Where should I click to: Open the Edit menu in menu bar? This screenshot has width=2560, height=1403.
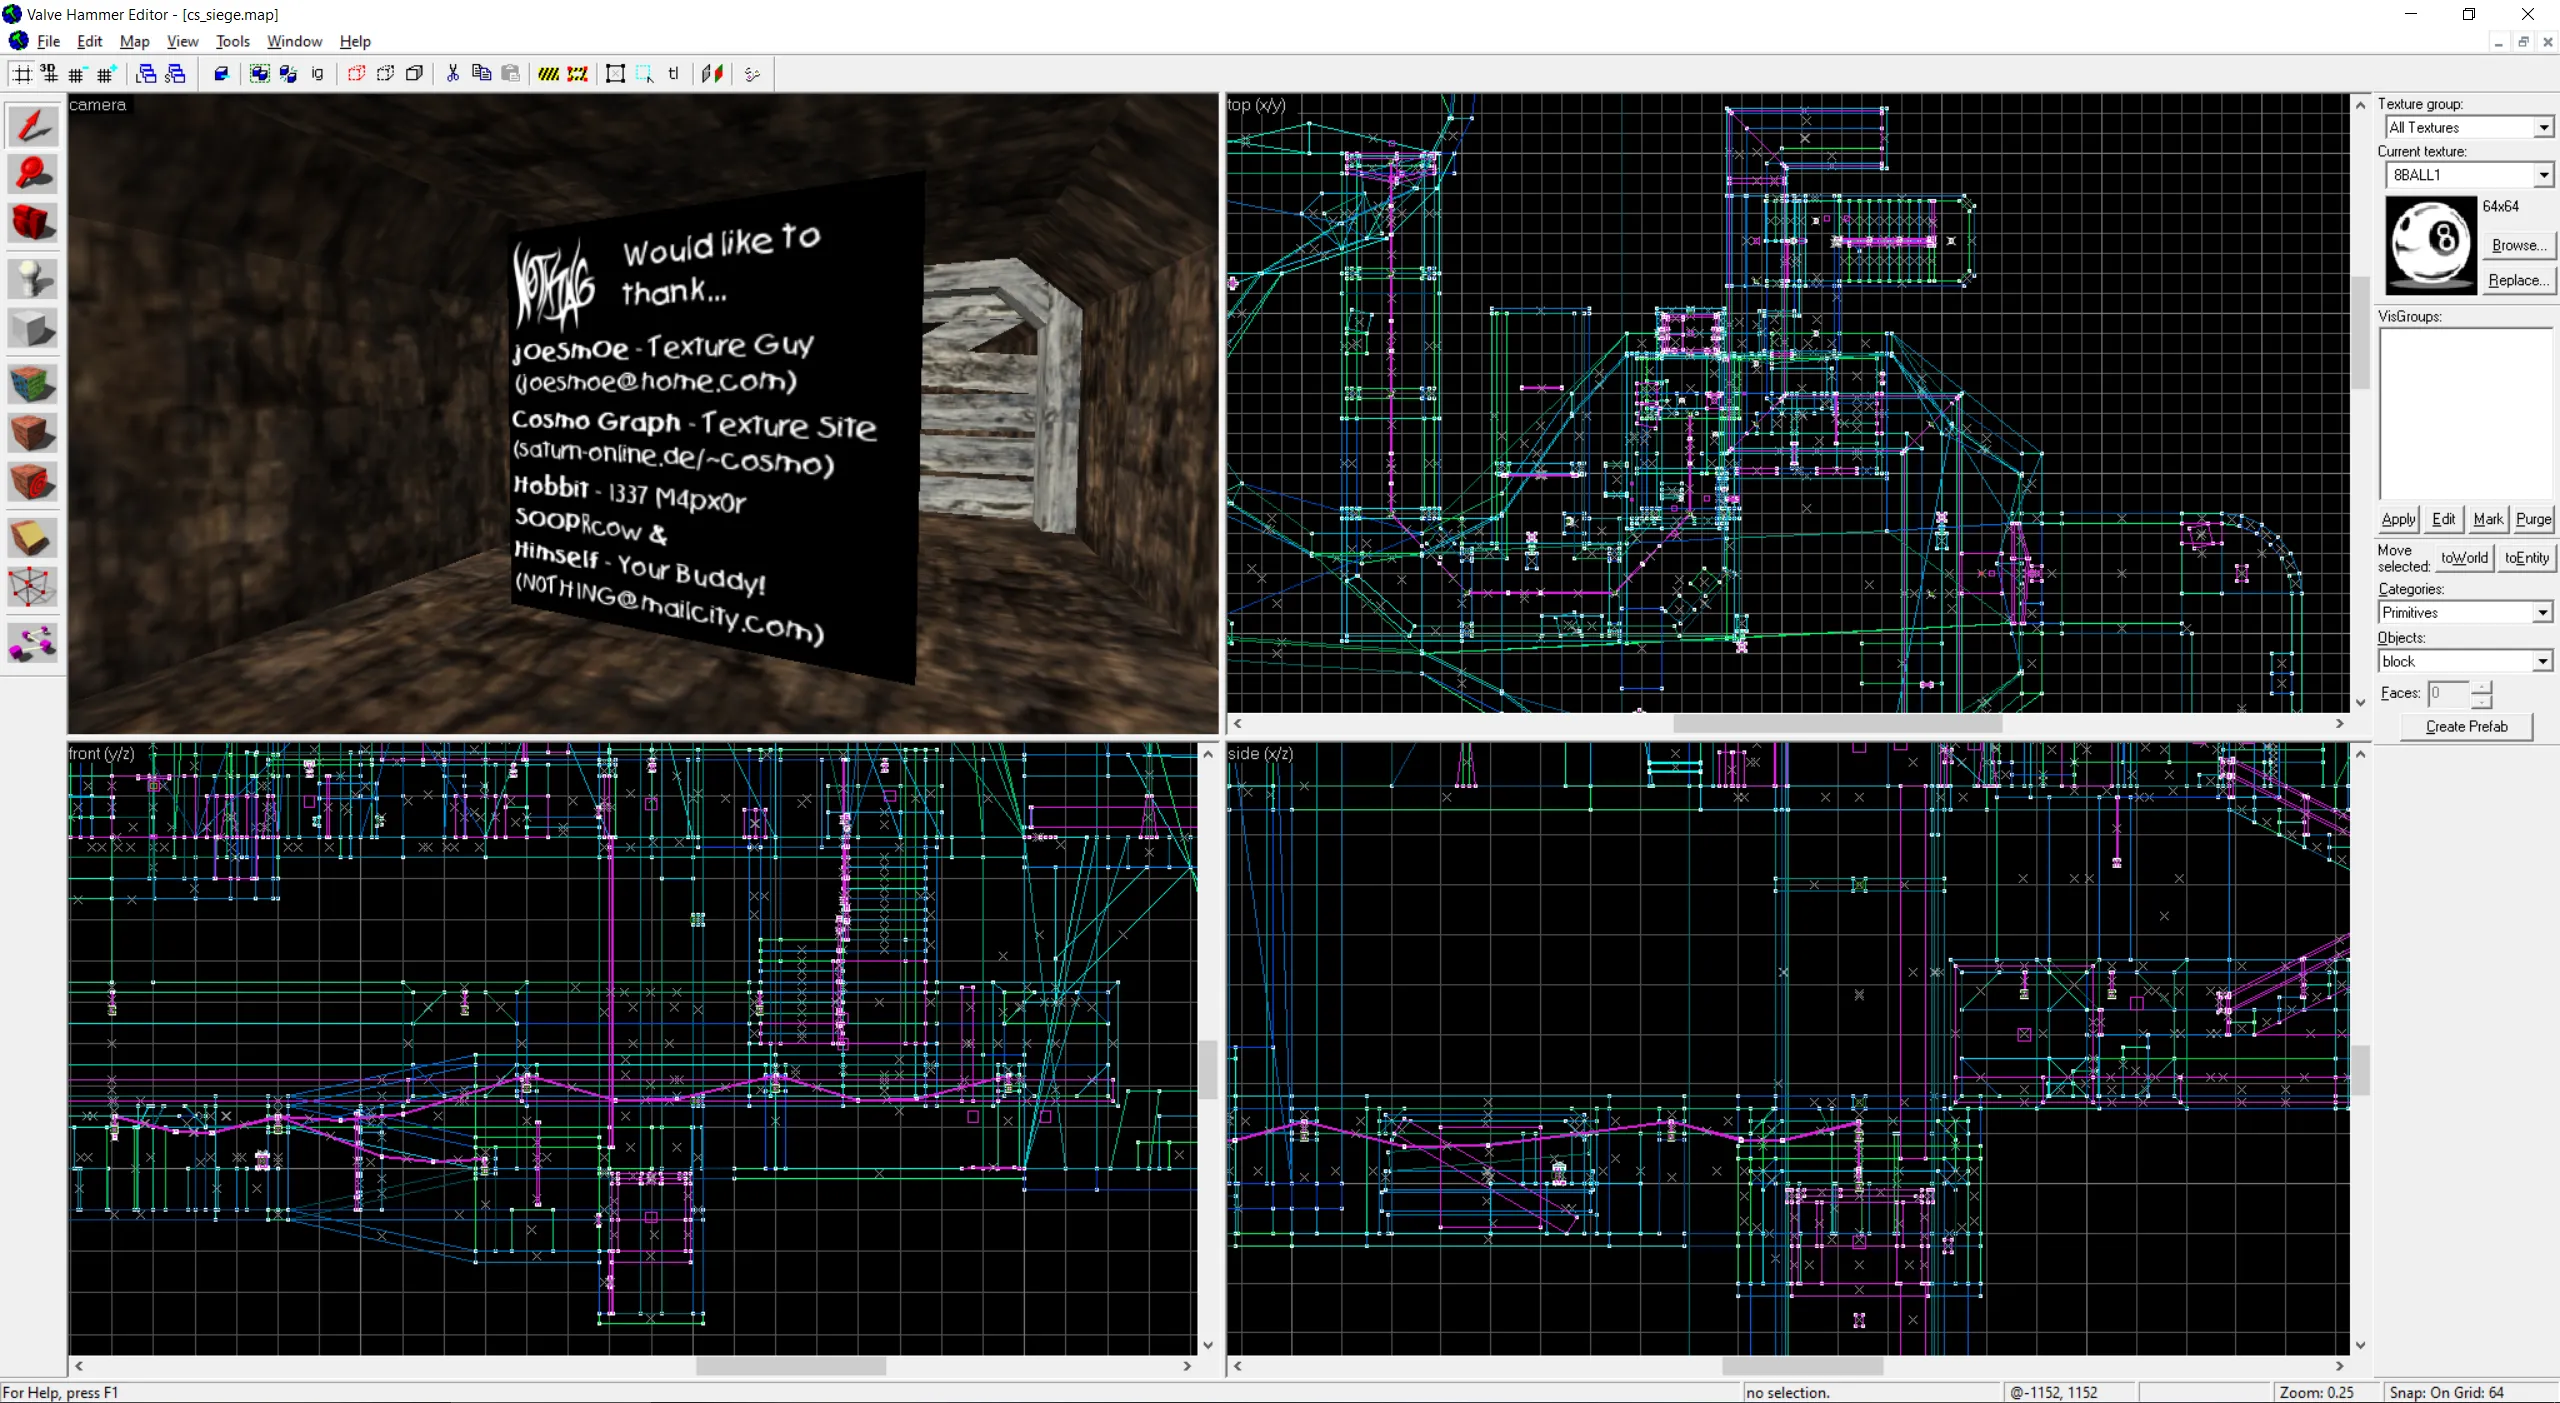[90, 41]
